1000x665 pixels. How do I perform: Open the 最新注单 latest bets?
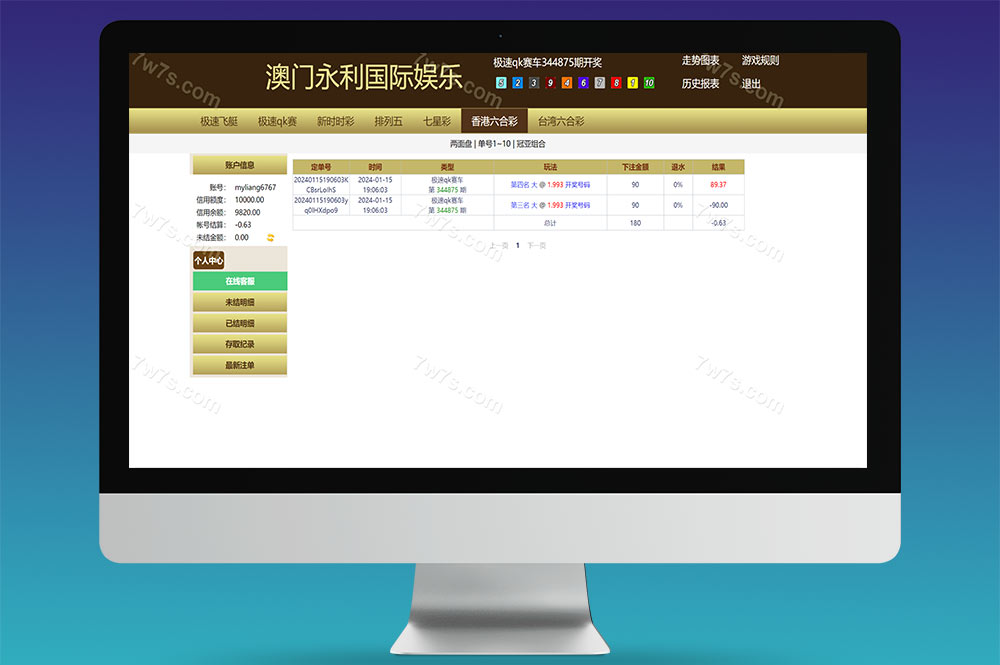click(x=239, y=366)
